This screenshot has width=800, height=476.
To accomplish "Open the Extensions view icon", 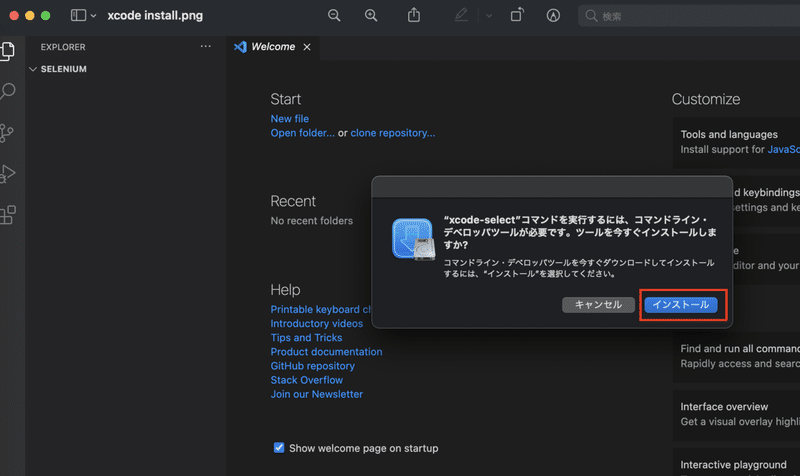I will click(8, 215).
